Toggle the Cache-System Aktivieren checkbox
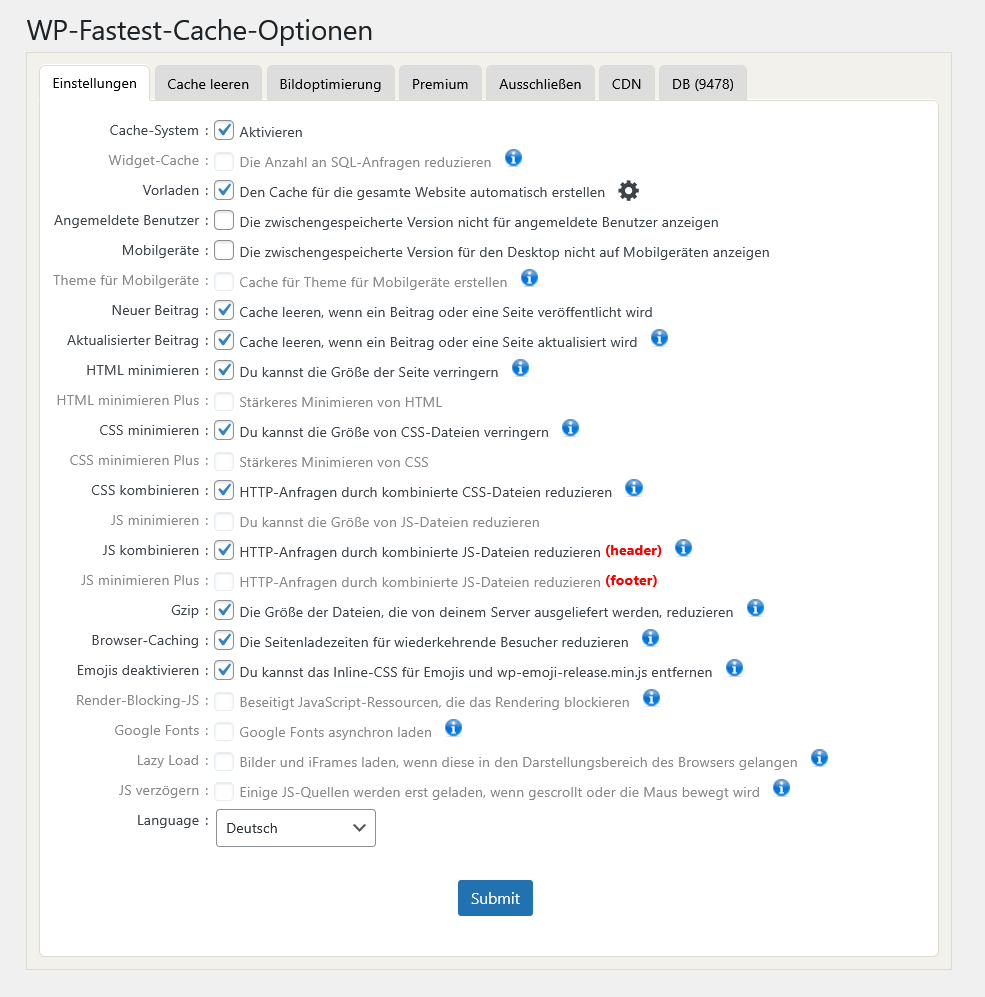985x997 pixels. [224, 130]
